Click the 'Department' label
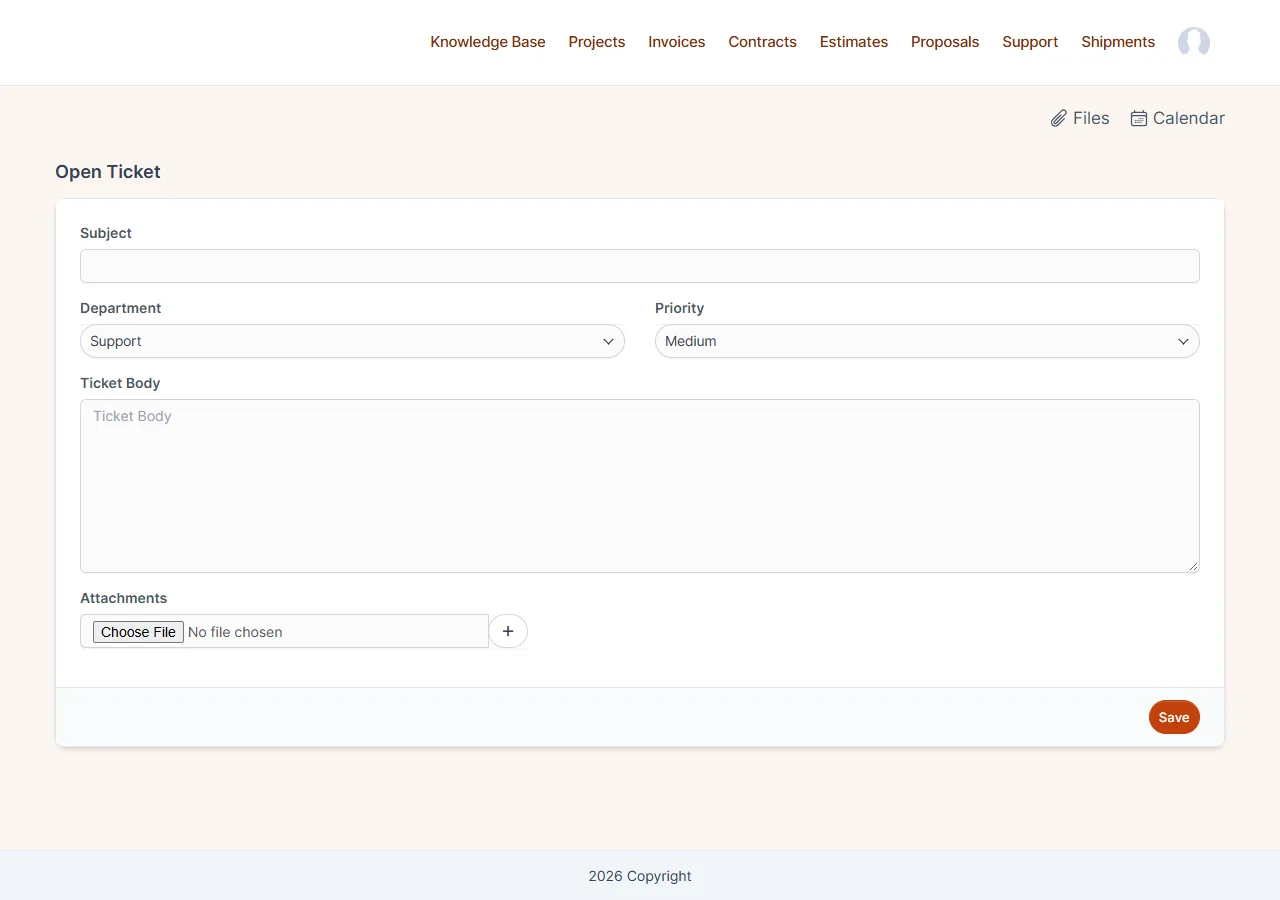The width and height of the screenshot is (1280, 900). tap(121, 308)
